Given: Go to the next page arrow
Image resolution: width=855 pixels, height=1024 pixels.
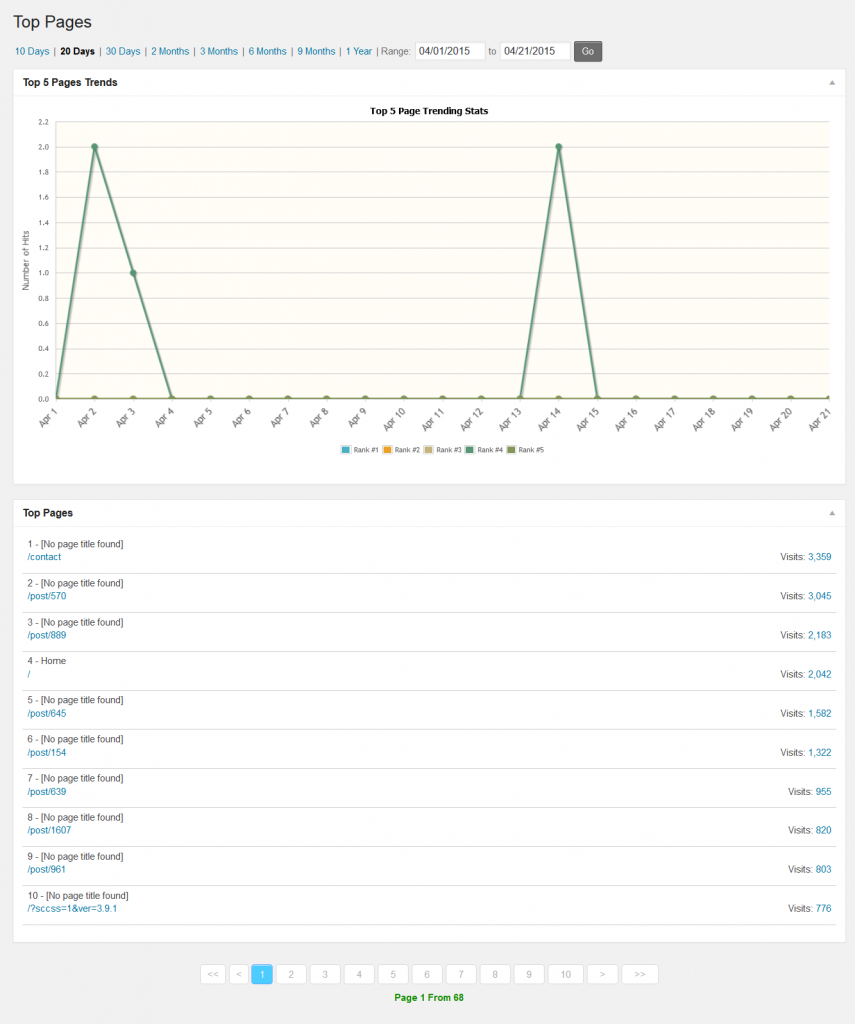Looking at the screenshot, I should 602,974.
